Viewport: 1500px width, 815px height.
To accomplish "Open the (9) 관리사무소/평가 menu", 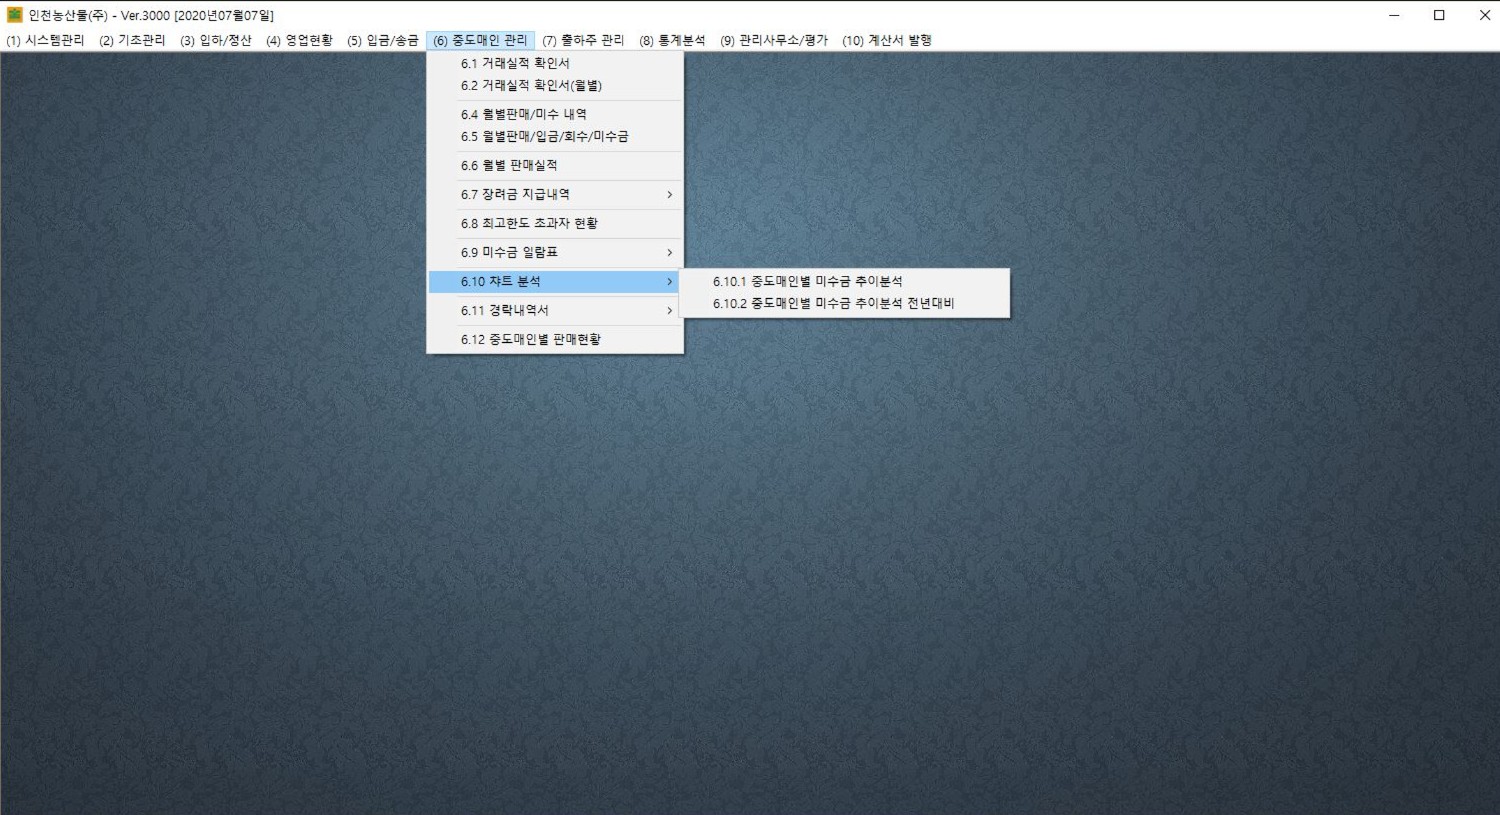I will tap(774, 40).
